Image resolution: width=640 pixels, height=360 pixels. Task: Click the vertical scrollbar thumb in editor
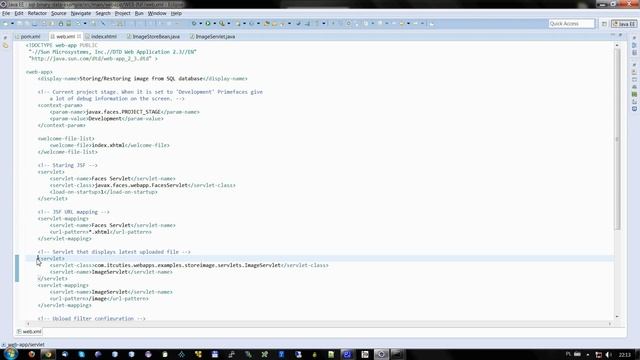(x=617, y=139)
